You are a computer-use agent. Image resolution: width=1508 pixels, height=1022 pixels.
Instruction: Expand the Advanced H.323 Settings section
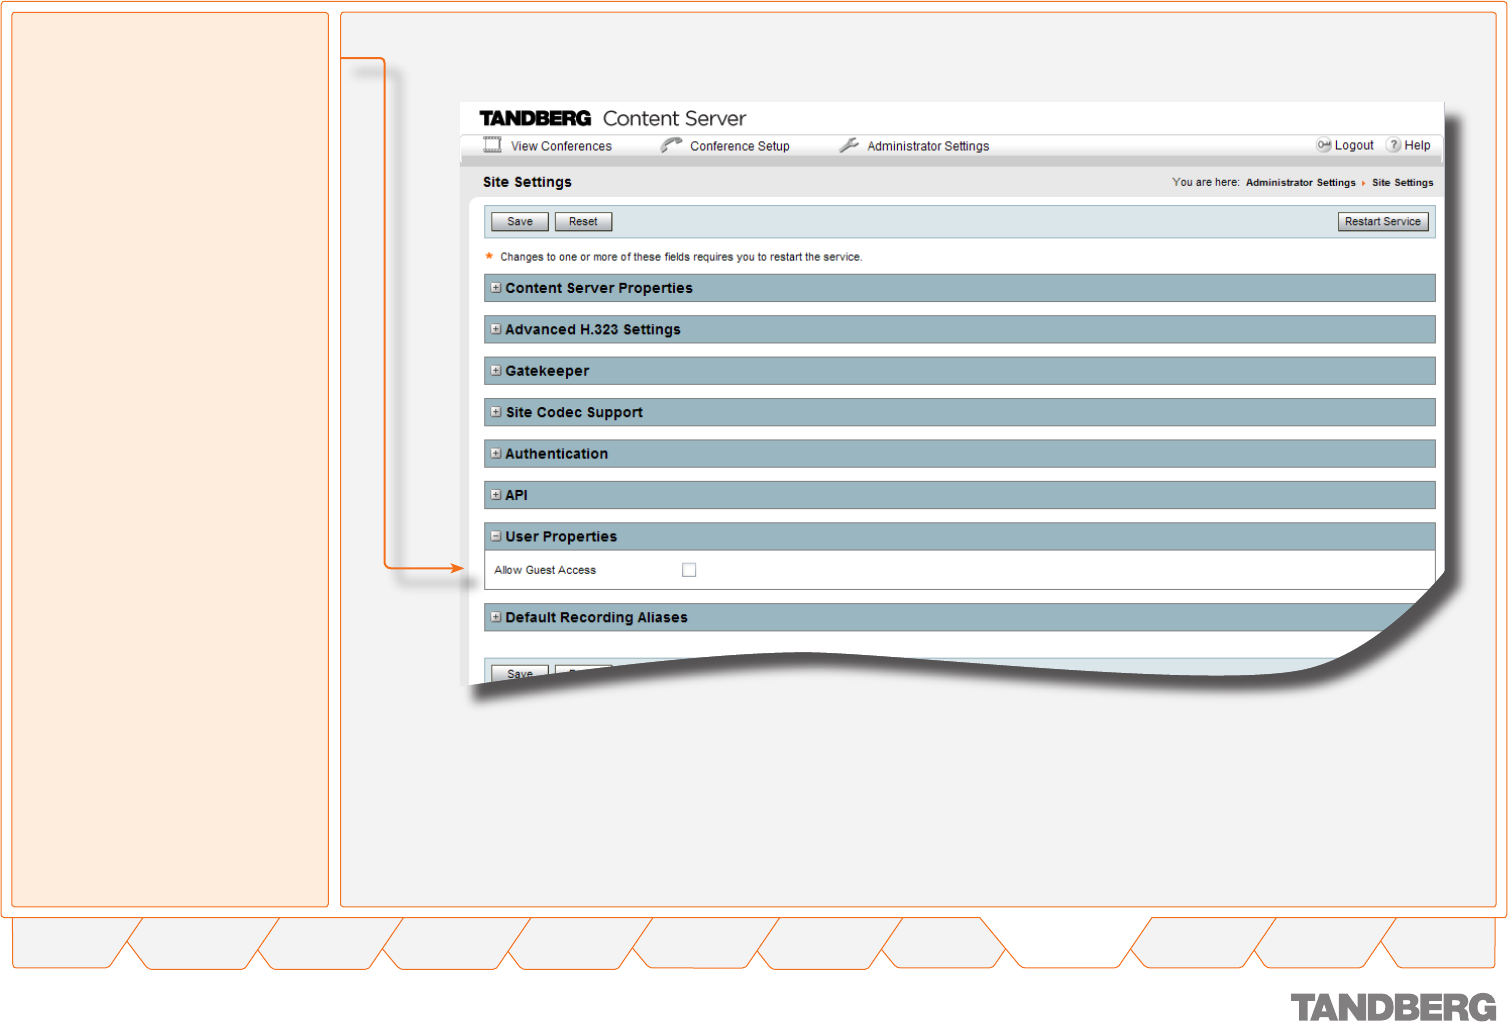coord(496,329)
